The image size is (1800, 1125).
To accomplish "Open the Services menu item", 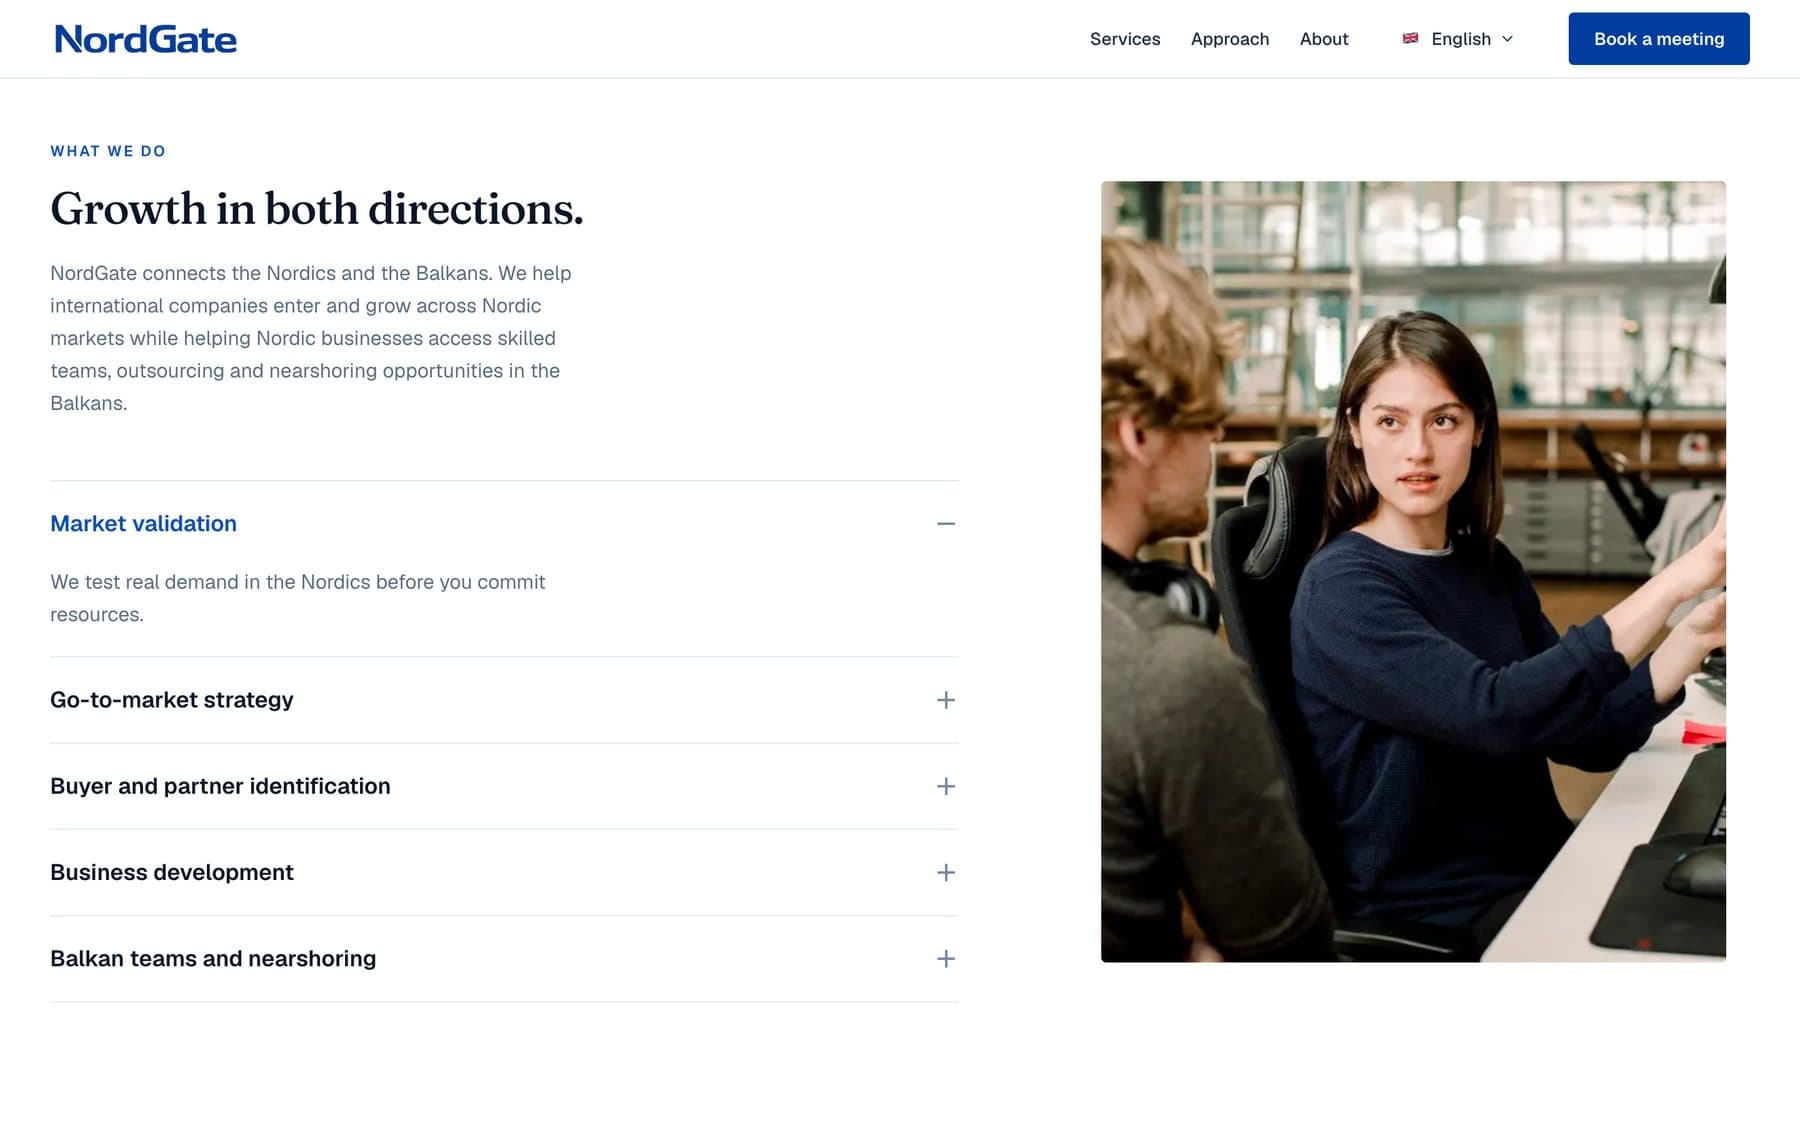I will [1125, 39].
